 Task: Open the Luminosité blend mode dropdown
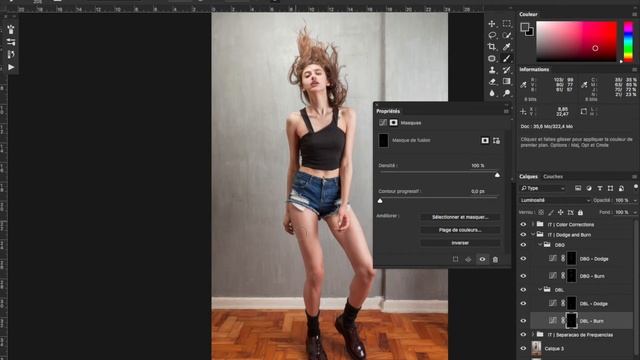[555, 200]
